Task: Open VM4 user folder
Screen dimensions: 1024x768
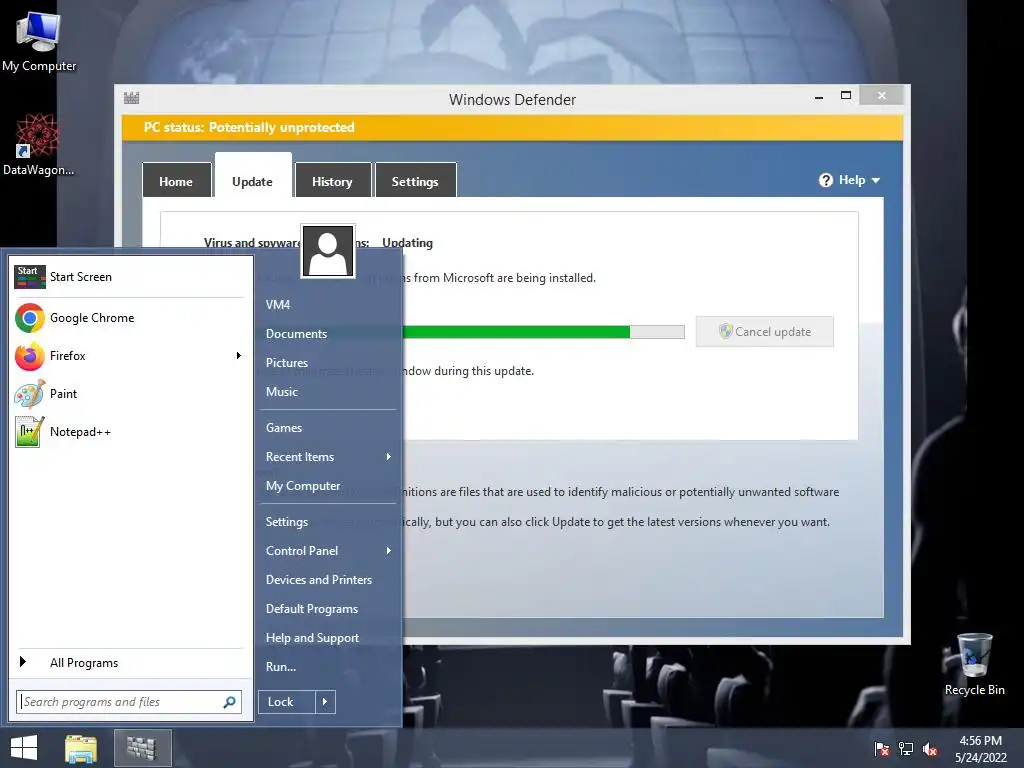Action: tap(328, 305)
